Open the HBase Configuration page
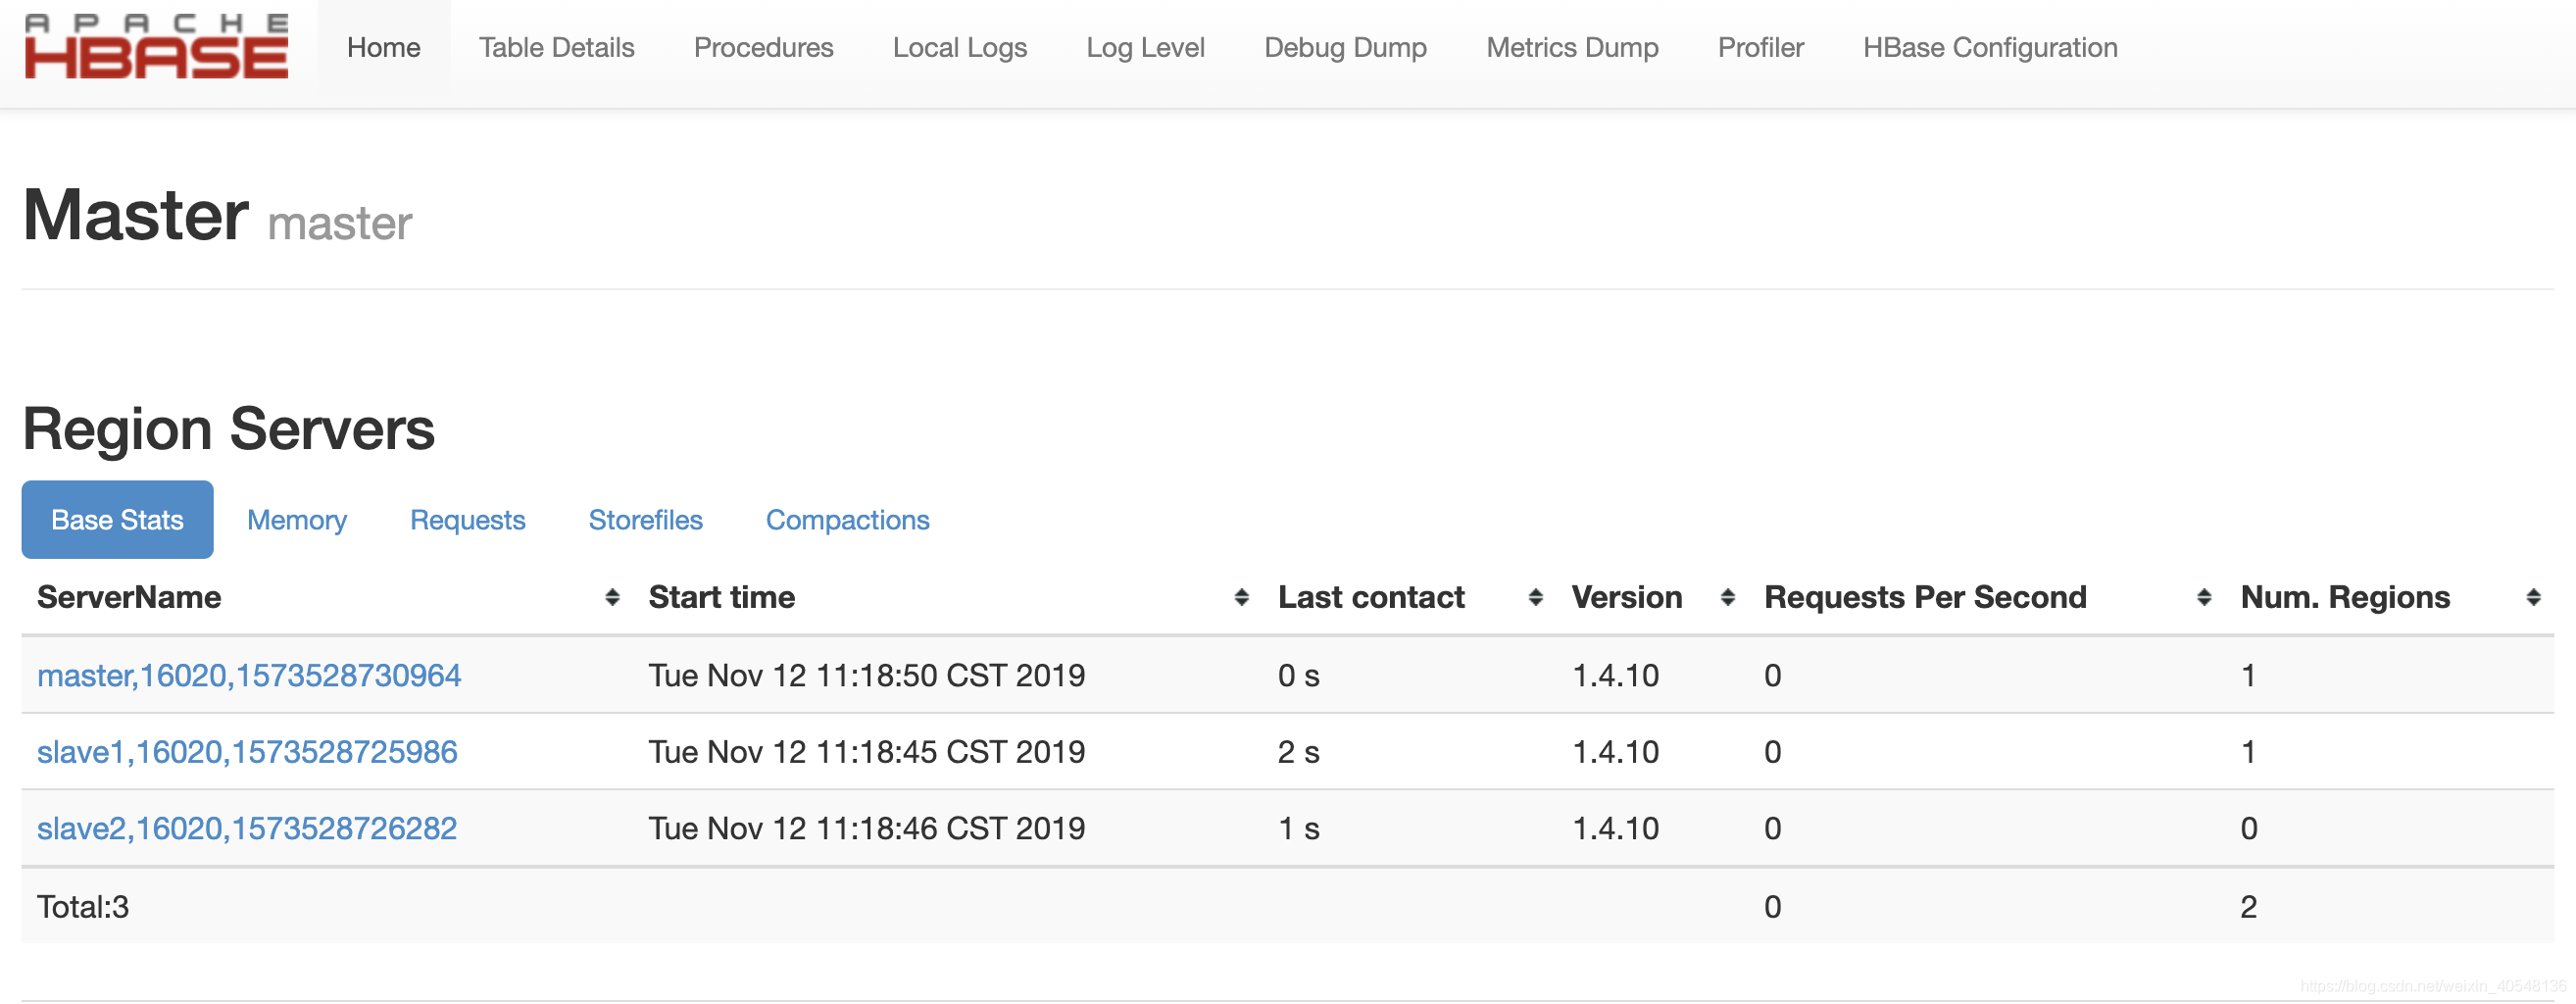The height and width of the screenshot is (1004, 2576). (1991, 48)
